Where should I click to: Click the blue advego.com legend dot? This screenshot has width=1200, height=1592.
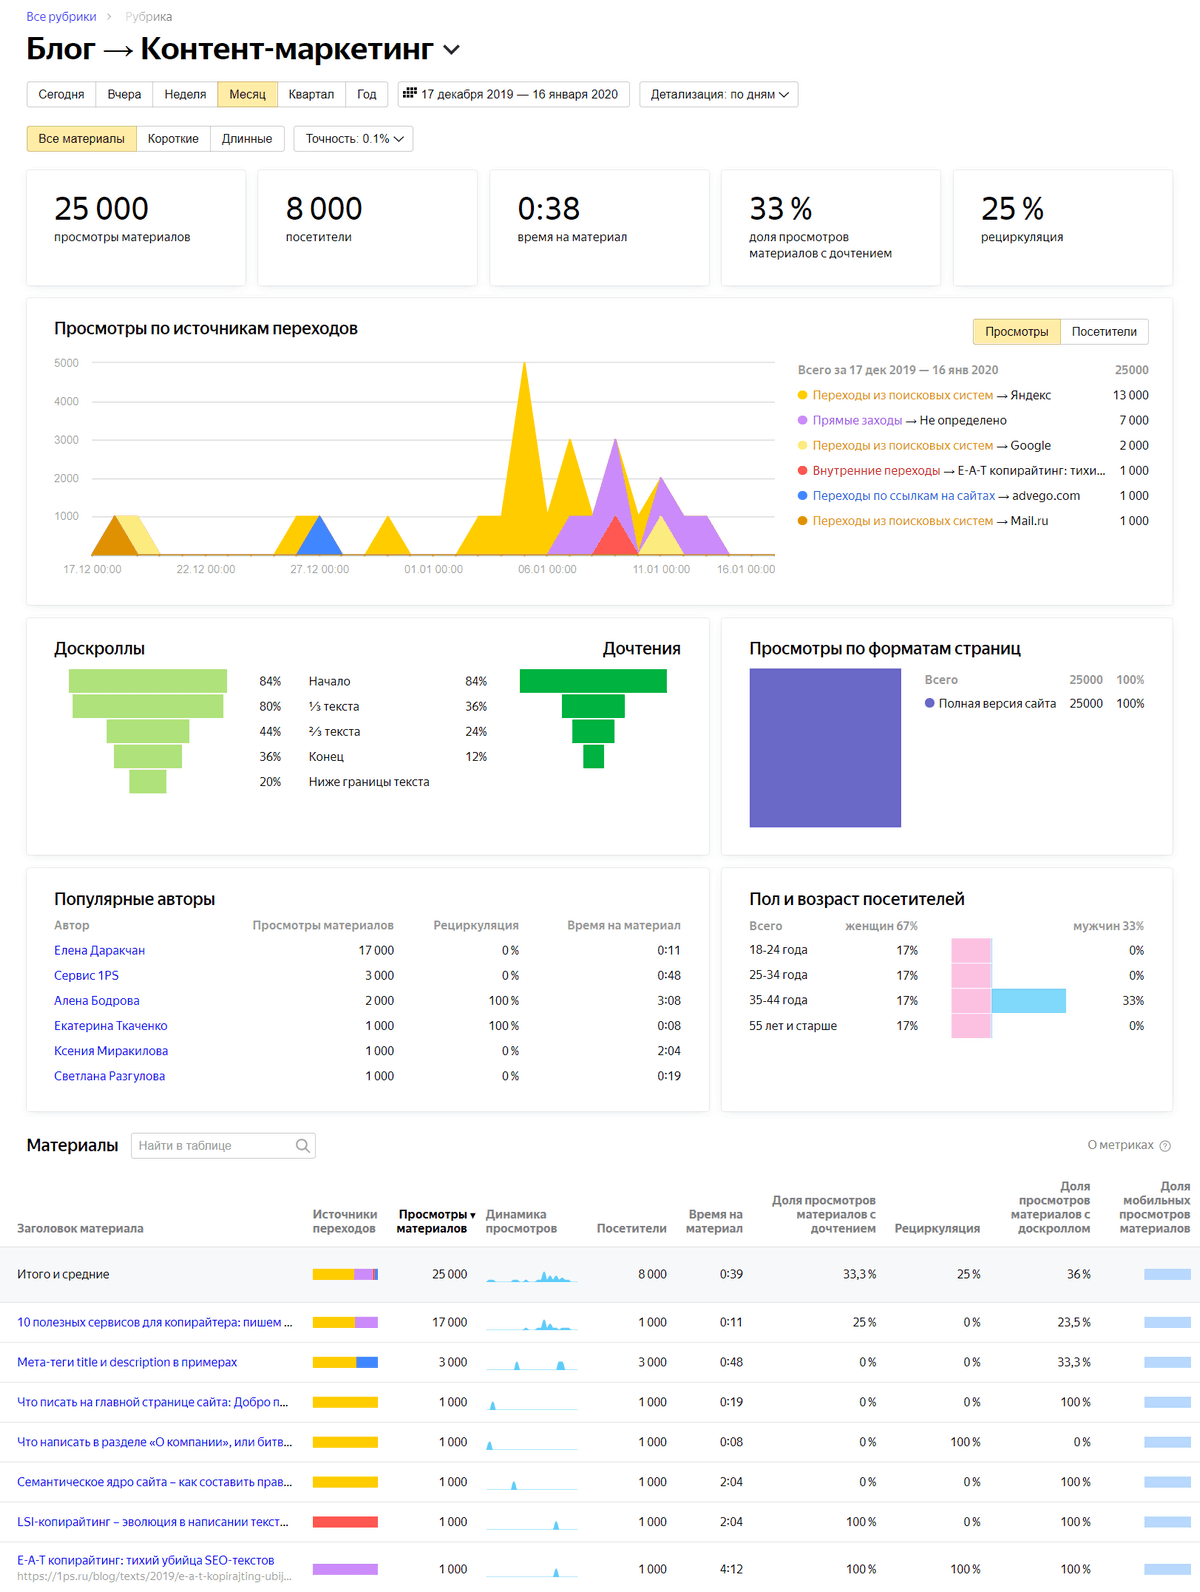pos(802,495)
